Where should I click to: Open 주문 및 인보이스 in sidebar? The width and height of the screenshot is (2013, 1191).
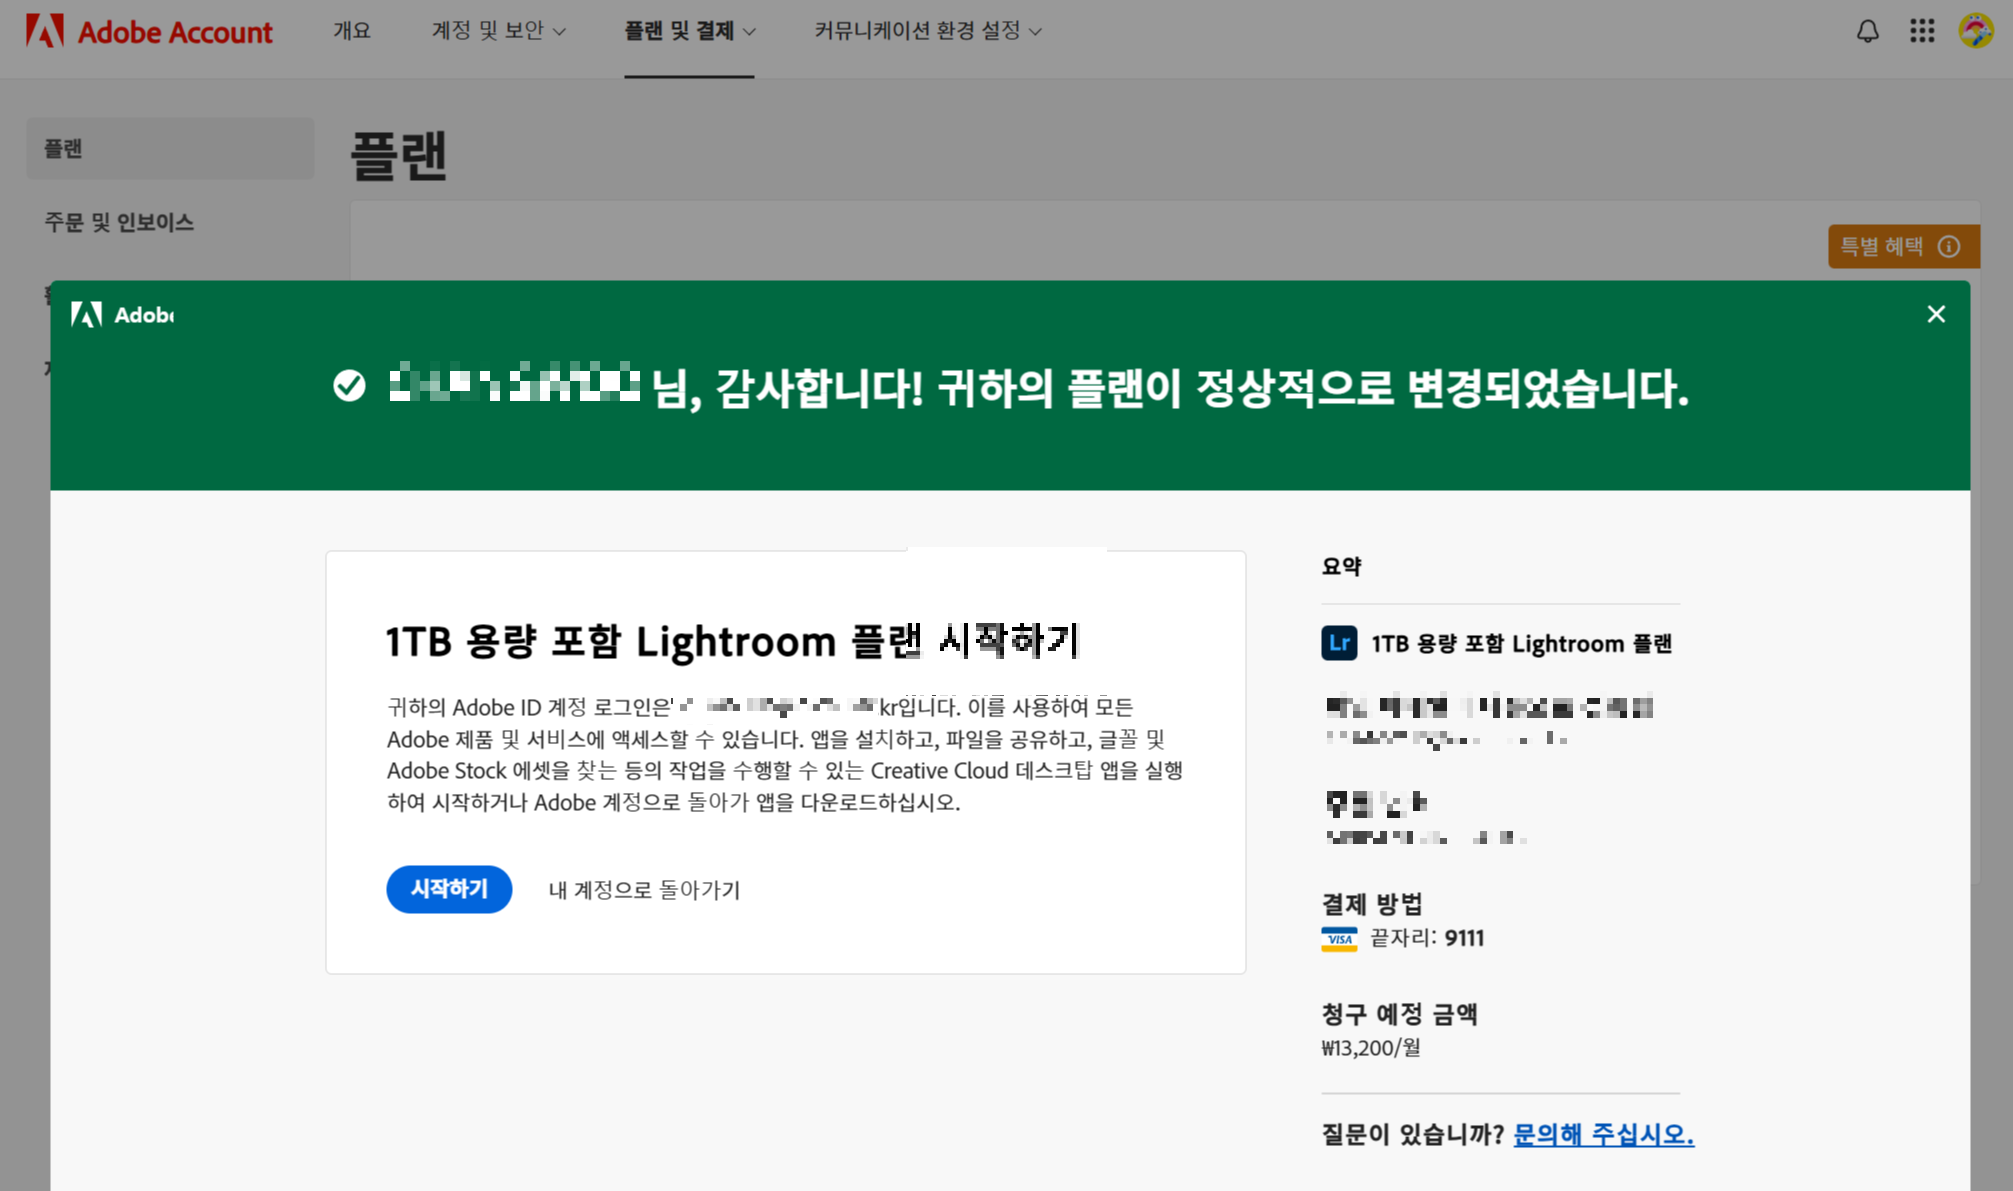pos(119,222)
